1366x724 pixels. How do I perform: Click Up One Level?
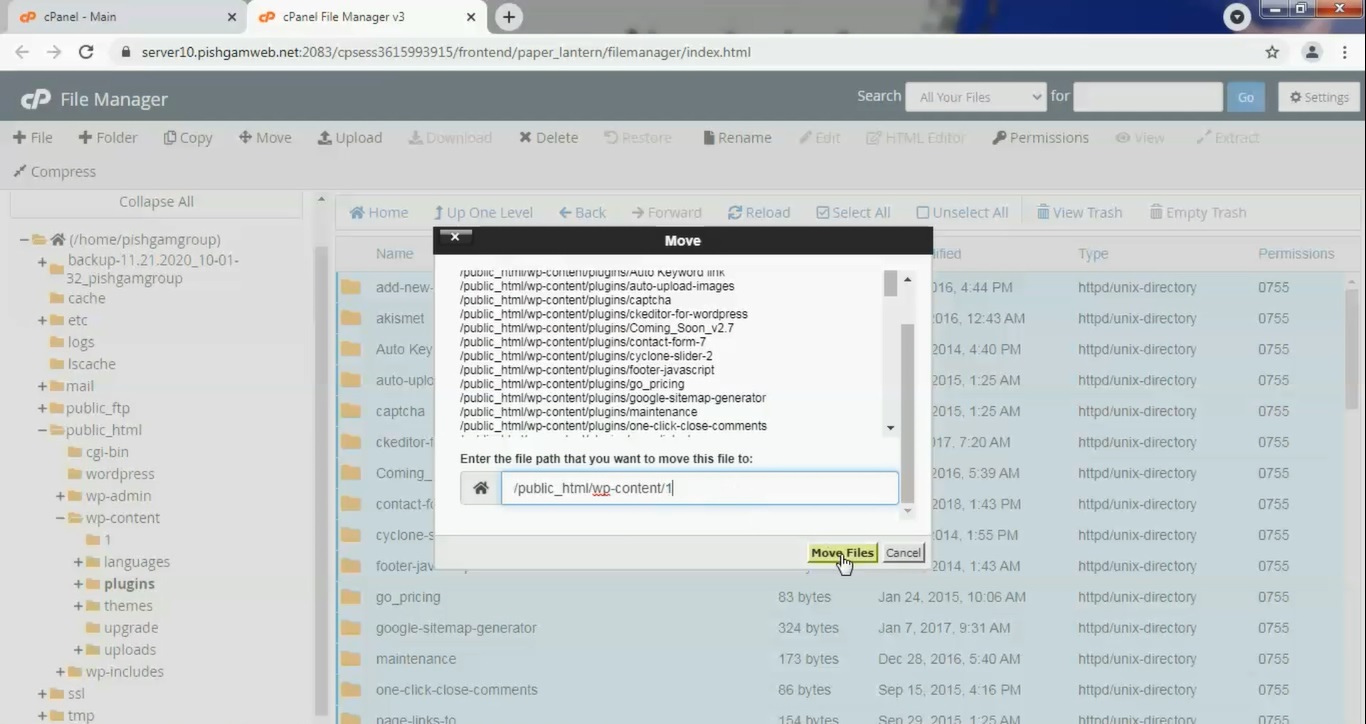coord(483,212)
